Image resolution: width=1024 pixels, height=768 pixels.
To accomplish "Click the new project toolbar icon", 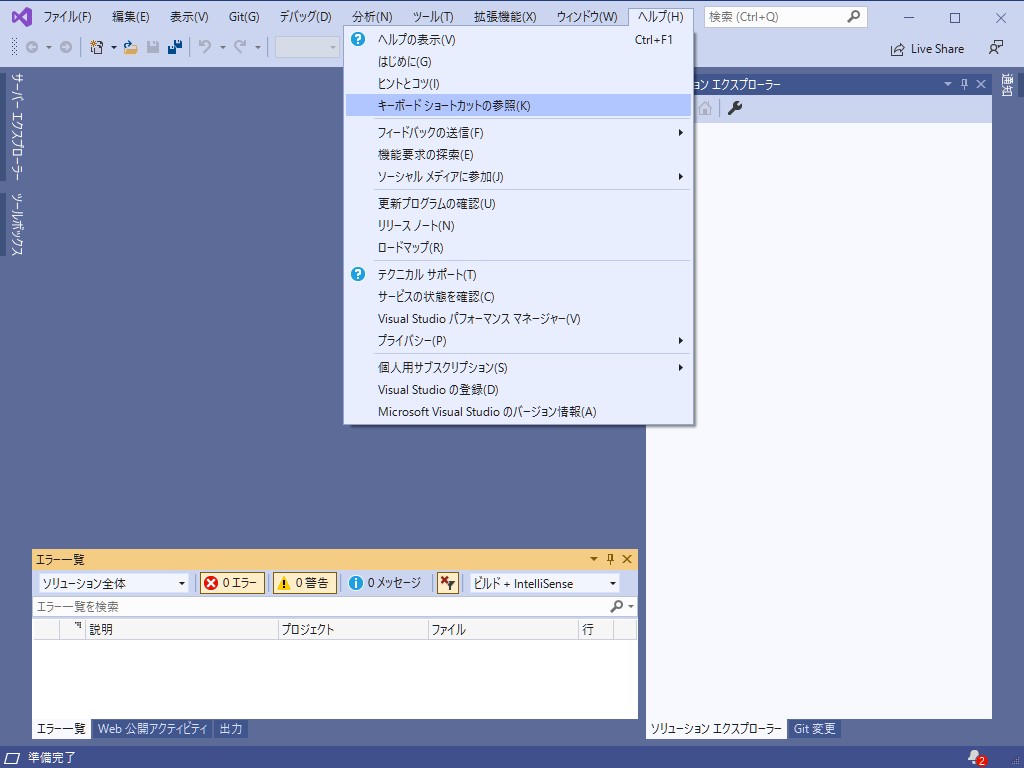I will (x=97, y=47).
